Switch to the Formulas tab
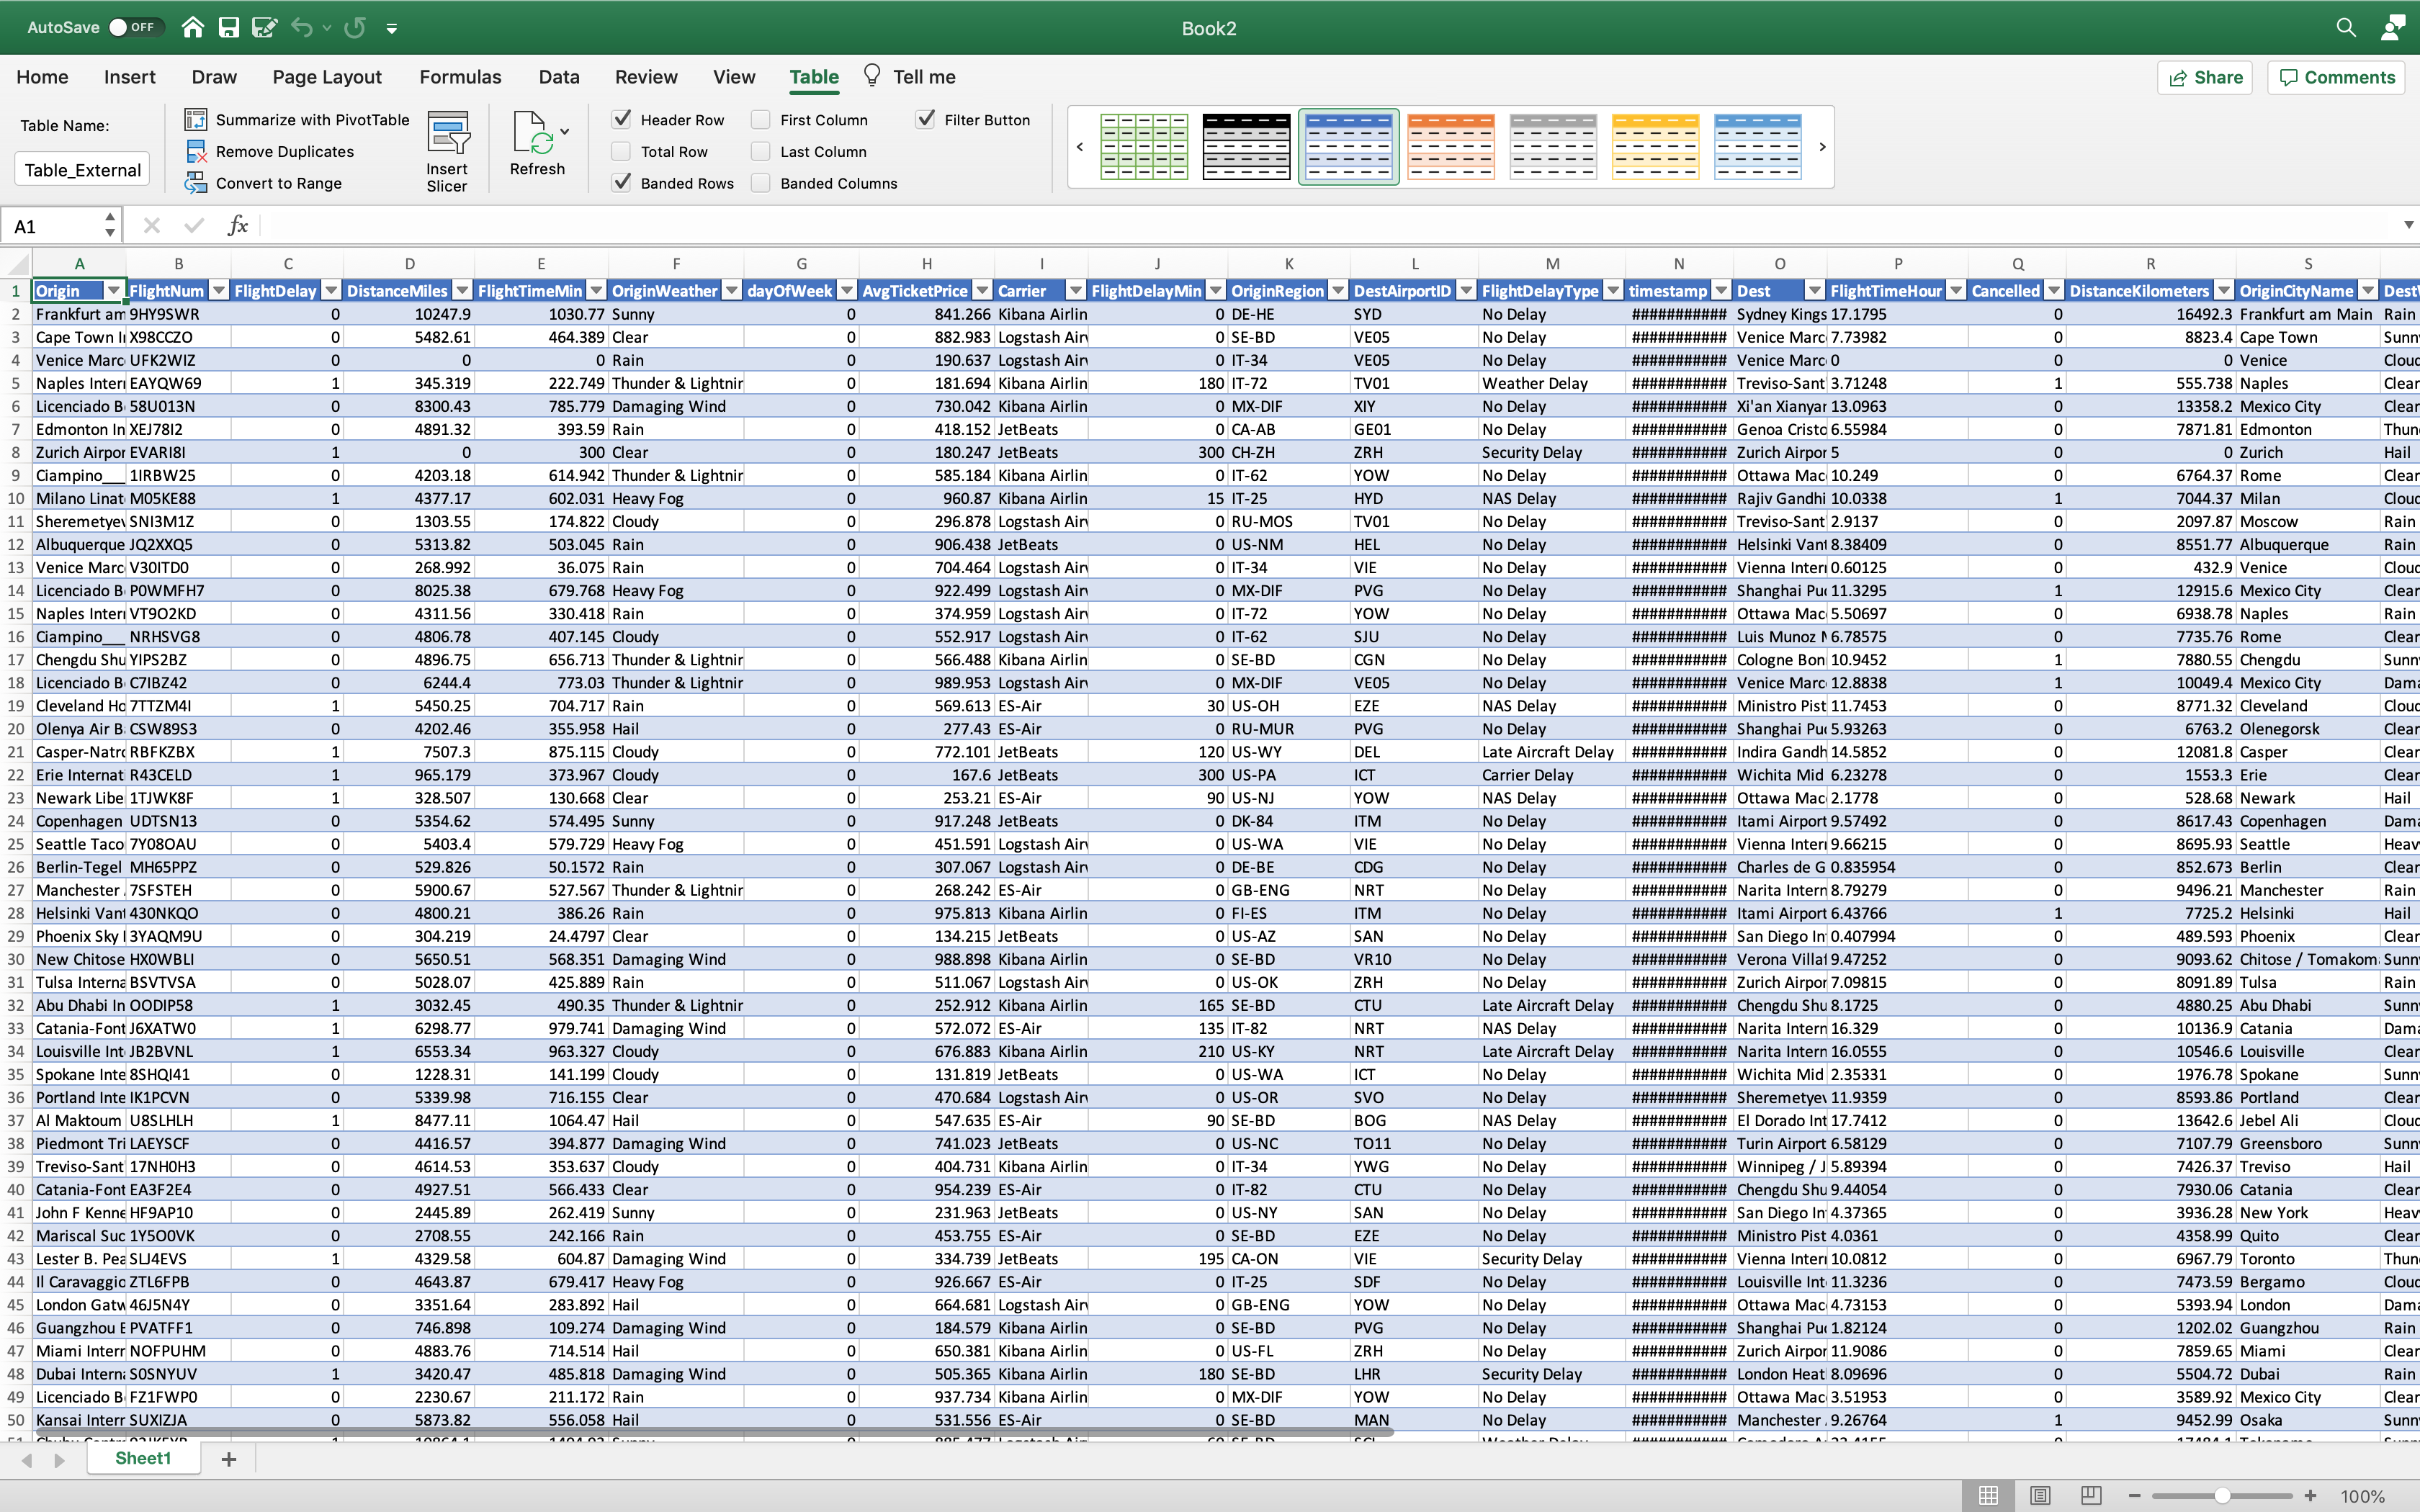The width and height of the screenshot is (2420, 1512). click(x=460, y=77)
